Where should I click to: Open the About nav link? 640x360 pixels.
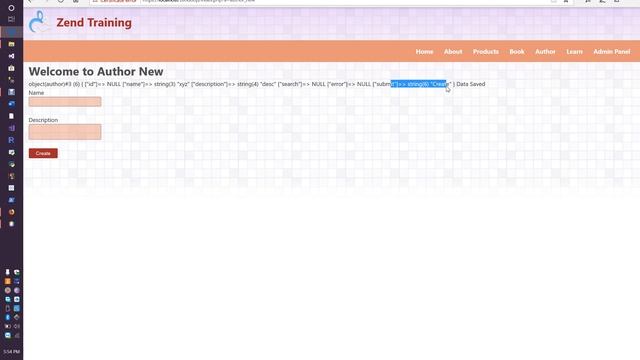click(x=453, y=52)
